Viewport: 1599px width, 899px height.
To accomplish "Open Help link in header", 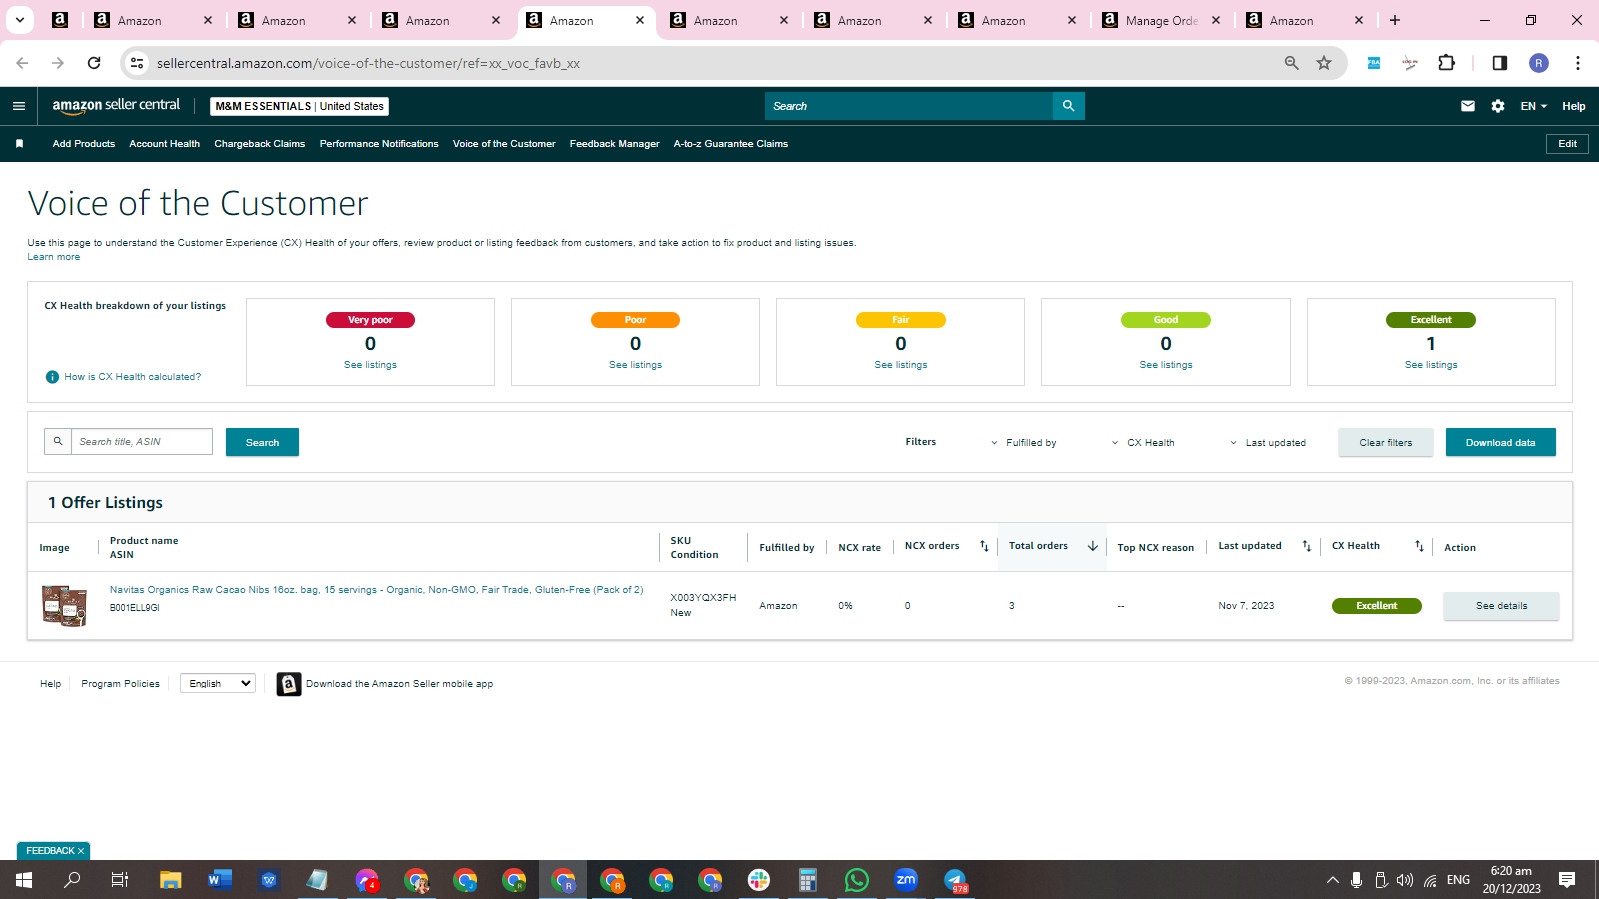I will pos(1574,106).
